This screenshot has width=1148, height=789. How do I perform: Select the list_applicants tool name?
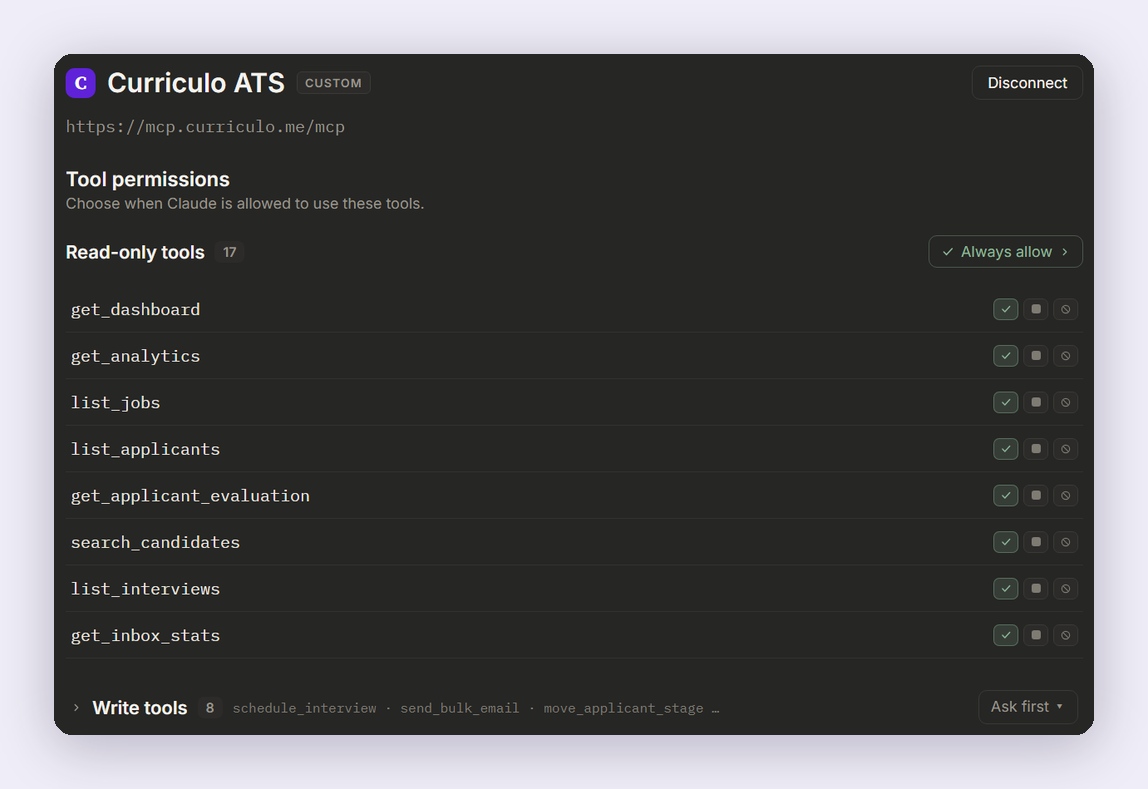coord(146,449)
